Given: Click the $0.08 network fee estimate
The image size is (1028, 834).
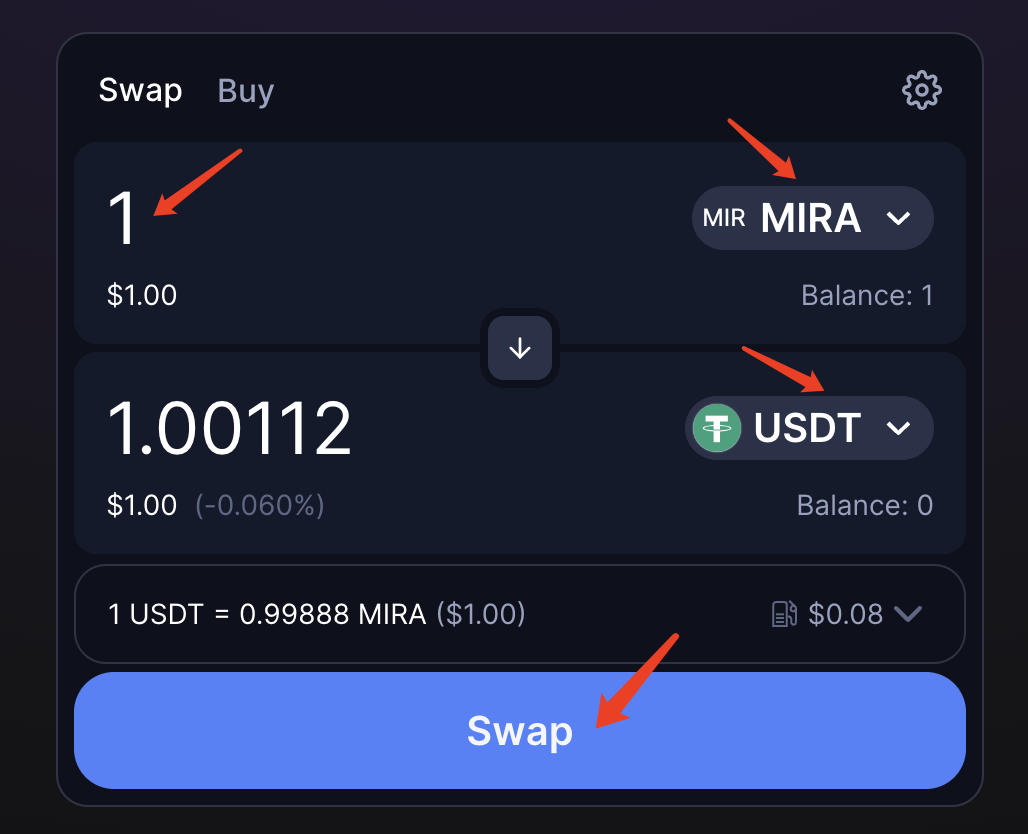Looking at the screenshot, I should (845, 614).
